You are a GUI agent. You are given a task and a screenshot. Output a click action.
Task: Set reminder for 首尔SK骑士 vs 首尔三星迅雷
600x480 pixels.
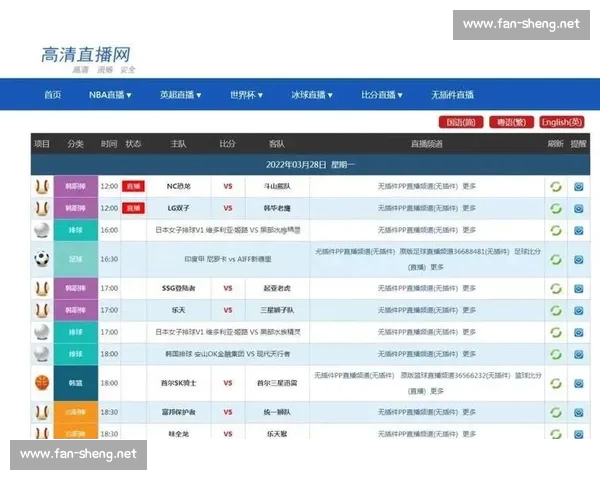click(x=579, y=383)
